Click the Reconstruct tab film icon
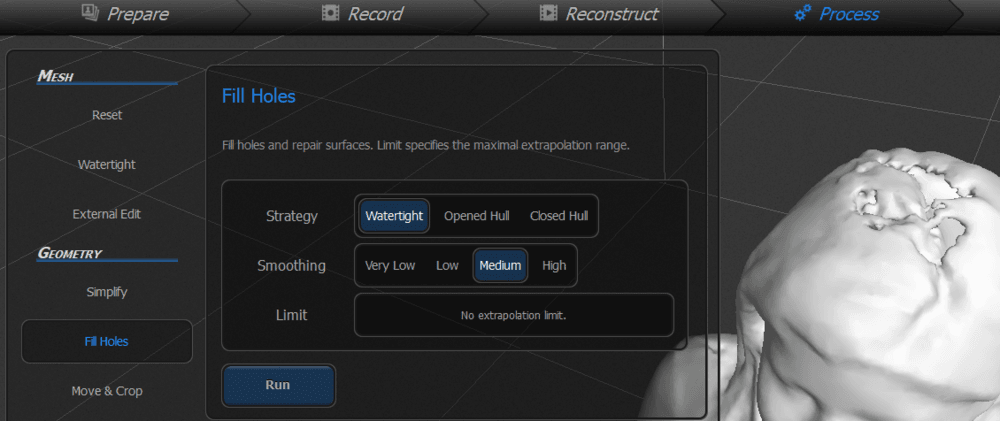 pyautogui.click(x=548, y=13)
